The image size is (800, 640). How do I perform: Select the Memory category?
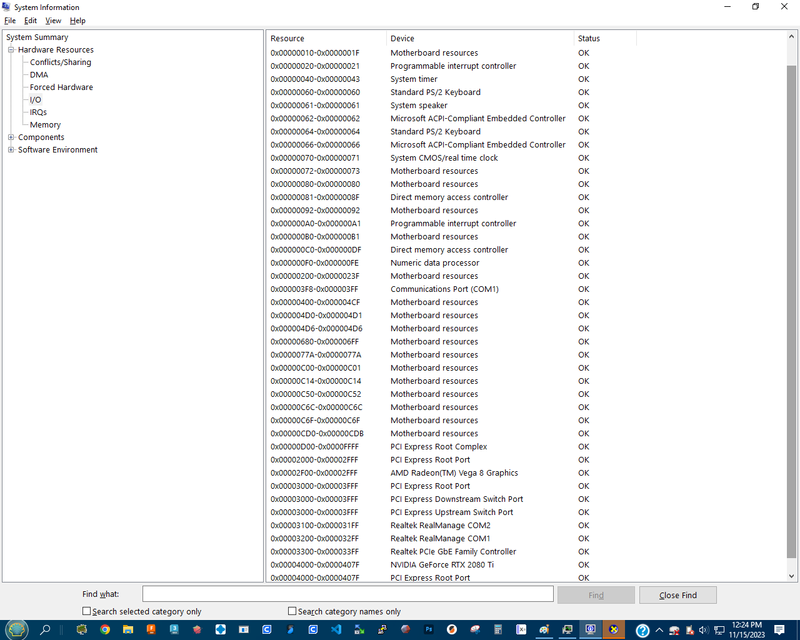click(x=45, y=125)
